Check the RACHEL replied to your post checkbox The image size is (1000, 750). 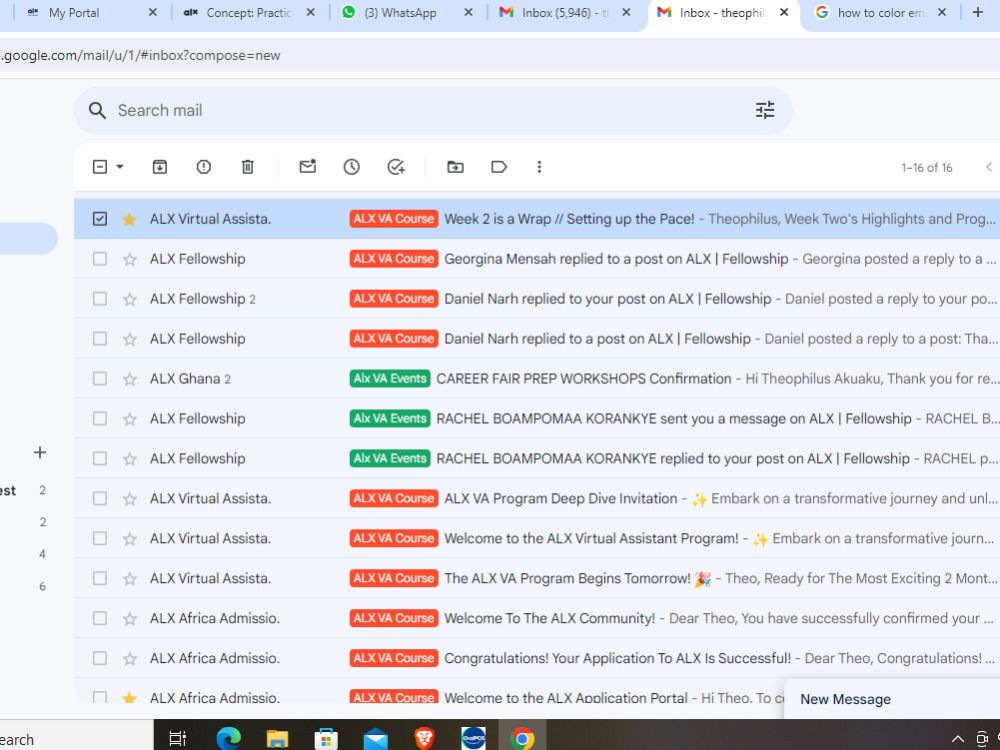coord(99,459)
